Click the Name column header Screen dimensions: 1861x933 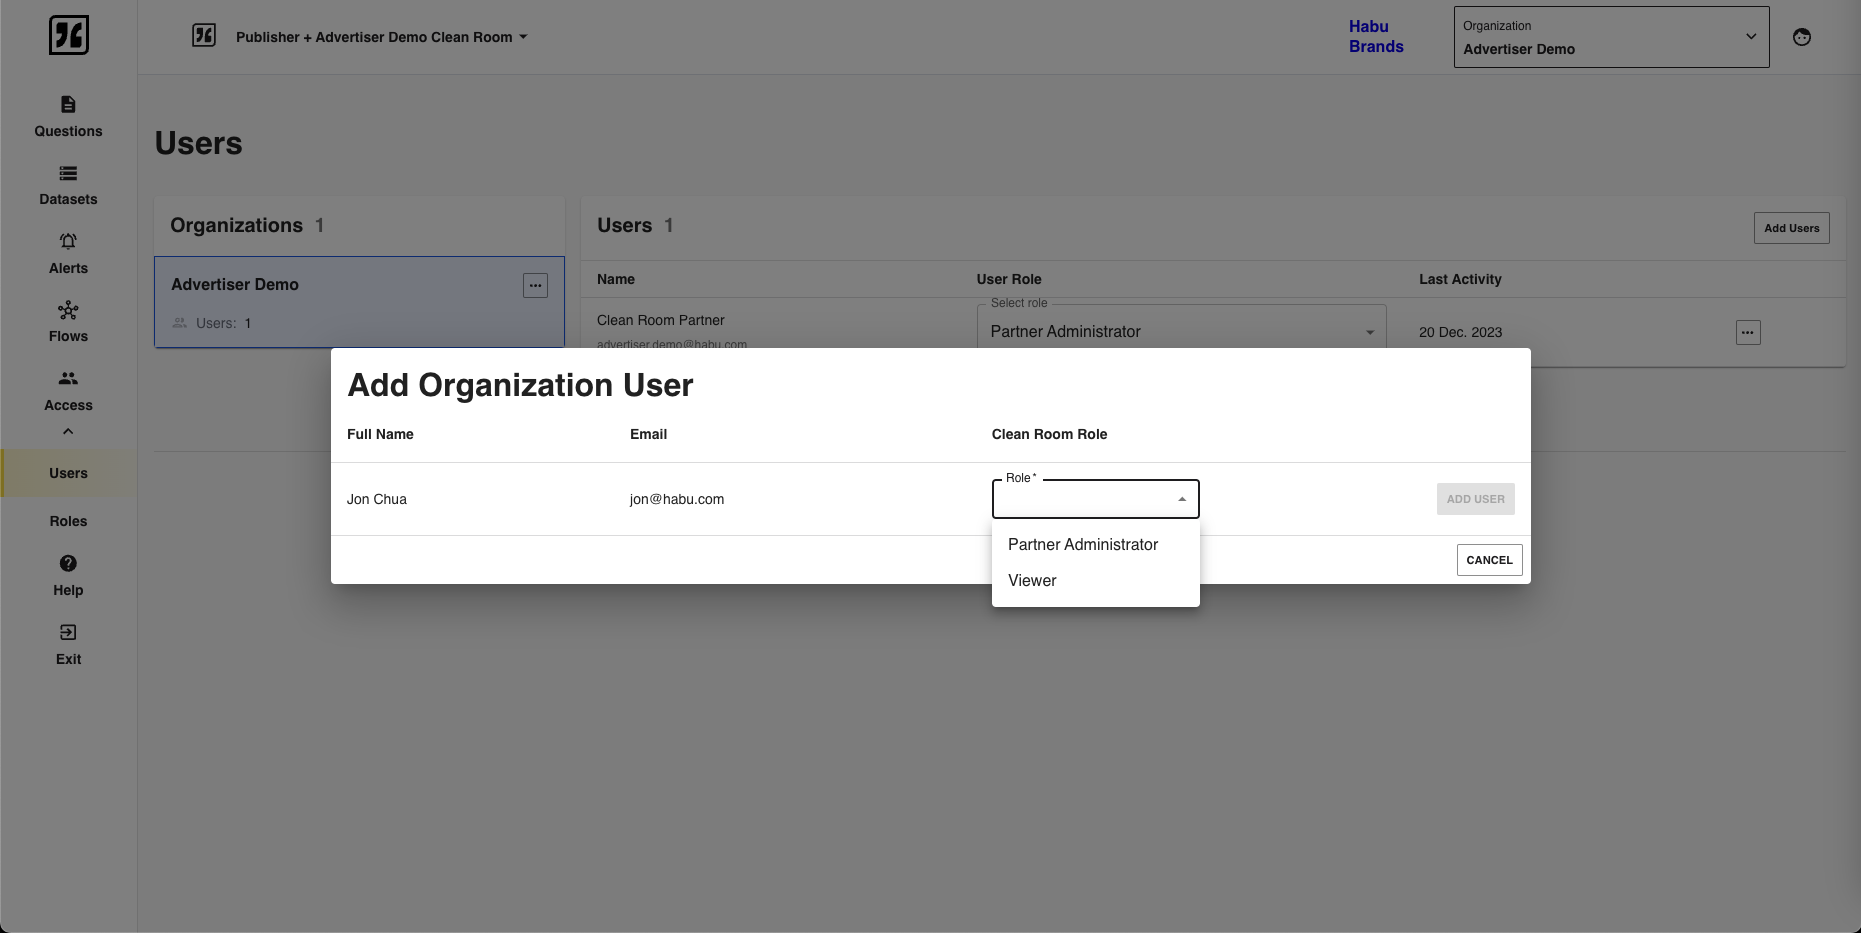616,279
